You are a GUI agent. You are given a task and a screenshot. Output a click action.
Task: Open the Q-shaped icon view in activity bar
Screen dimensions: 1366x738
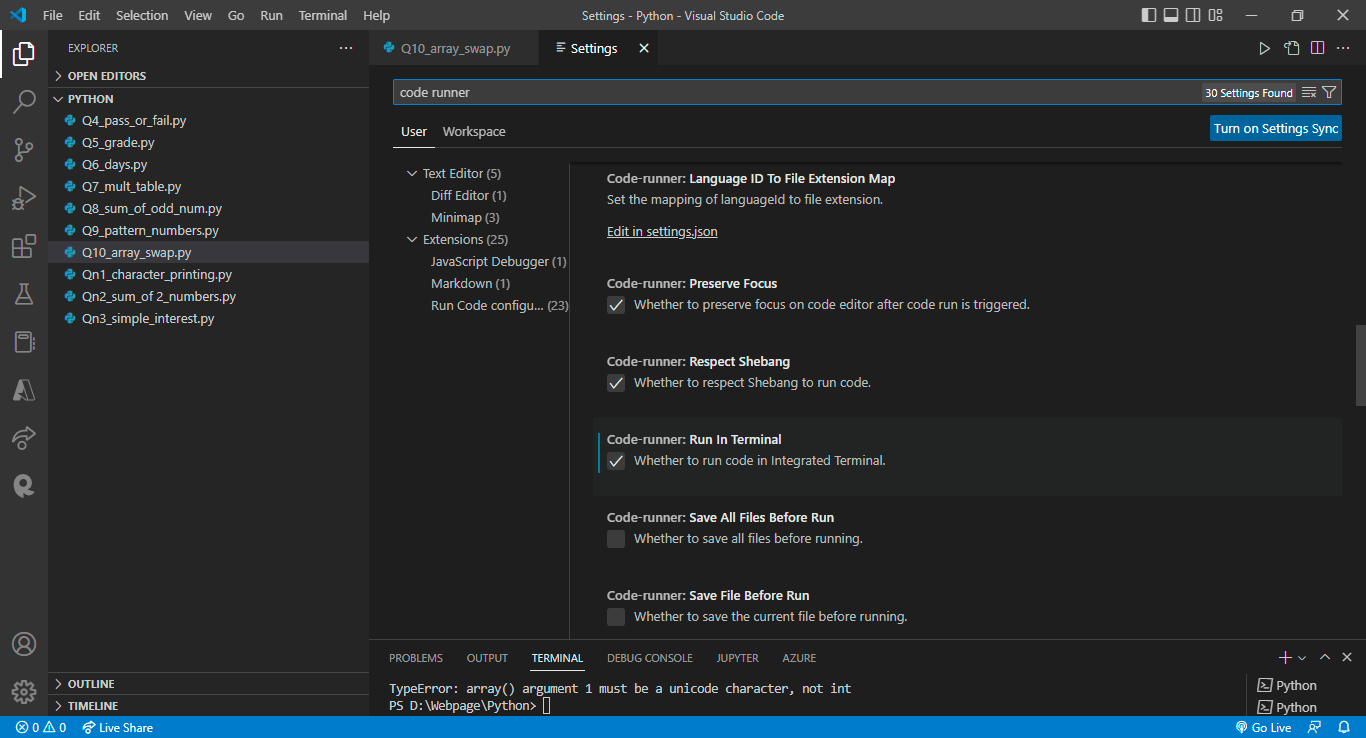[24, 486]
